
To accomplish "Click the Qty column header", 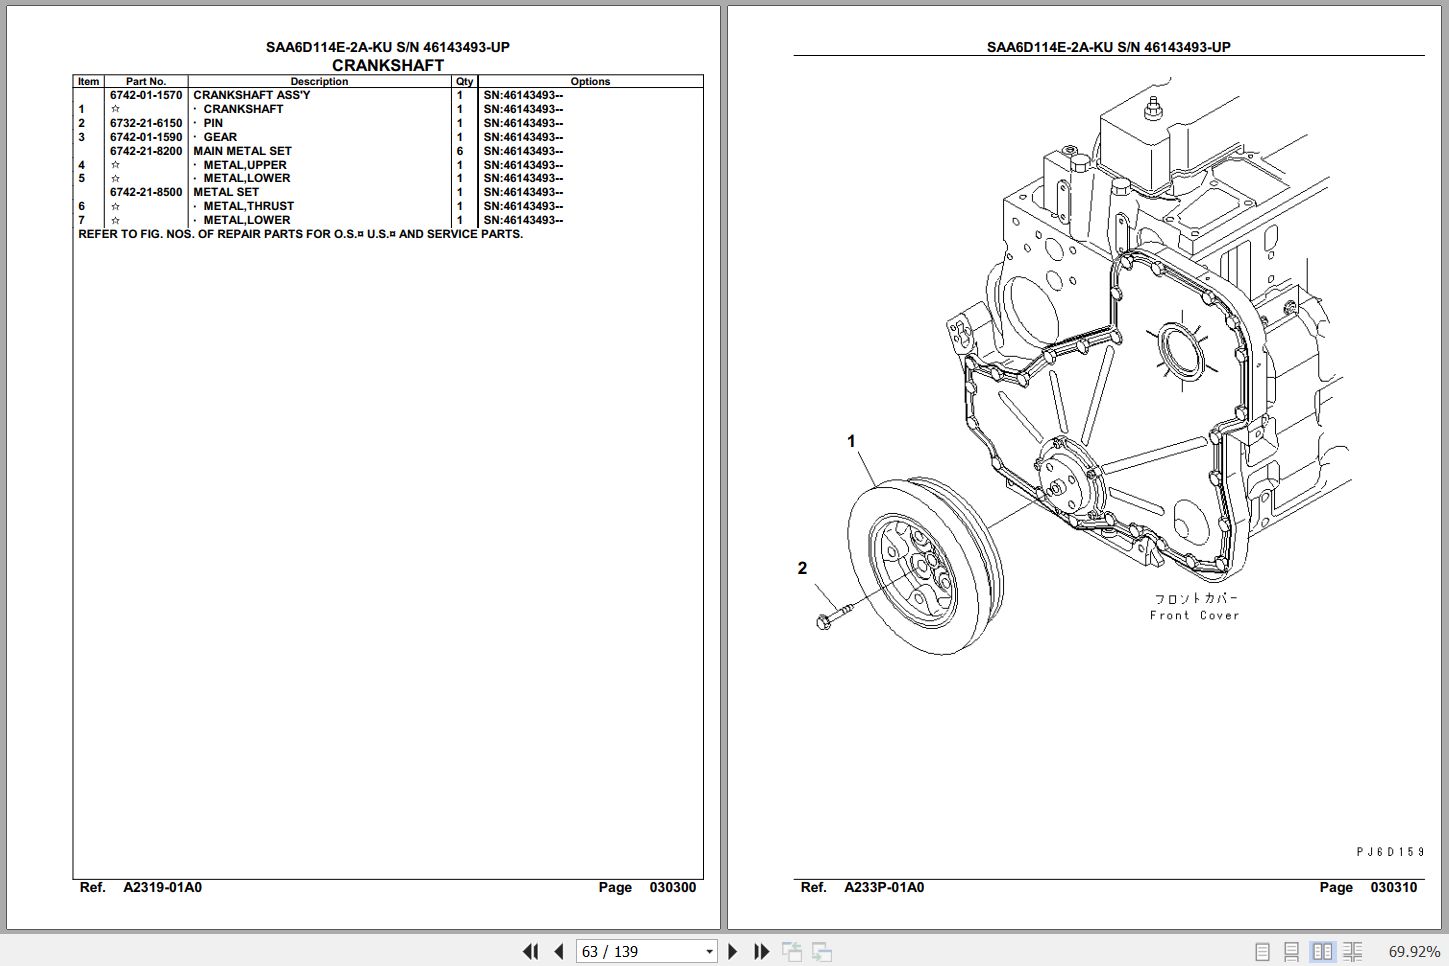I will click(x=465, y=82).
